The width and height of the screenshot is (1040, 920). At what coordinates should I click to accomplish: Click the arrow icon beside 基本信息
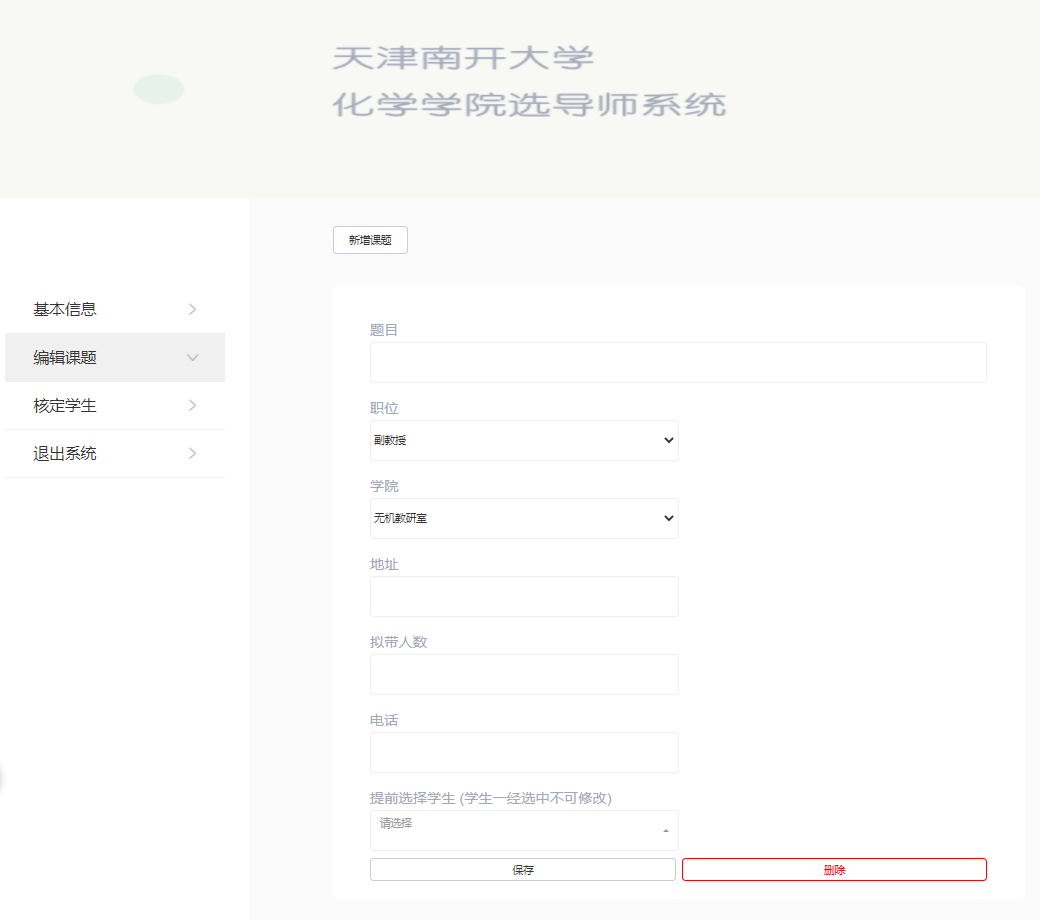coord(193,309)
